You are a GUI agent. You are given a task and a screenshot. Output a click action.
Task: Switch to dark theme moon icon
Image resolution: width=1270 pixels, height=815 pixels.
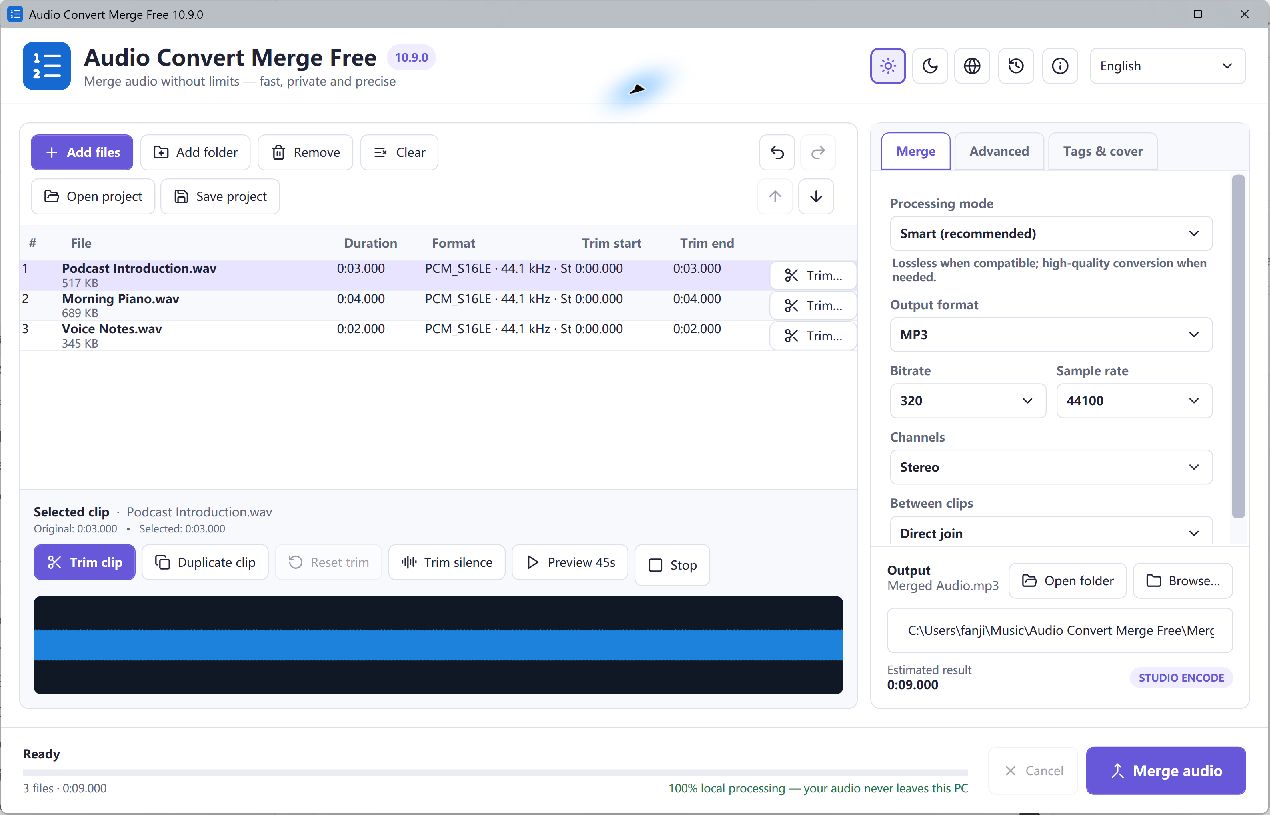pos(930,66)
